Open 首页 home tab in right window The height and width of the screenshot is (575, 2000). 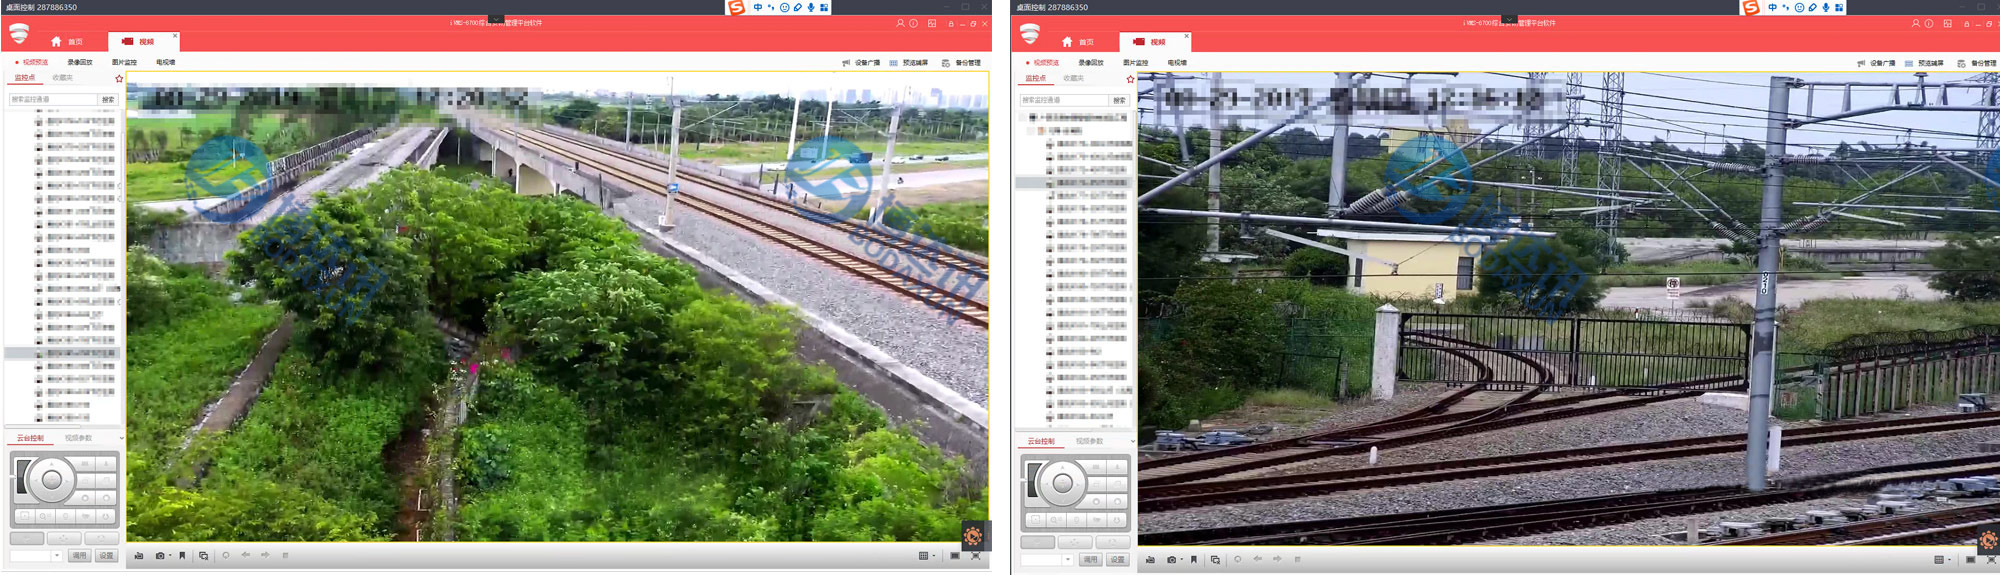click(1078, 42)
